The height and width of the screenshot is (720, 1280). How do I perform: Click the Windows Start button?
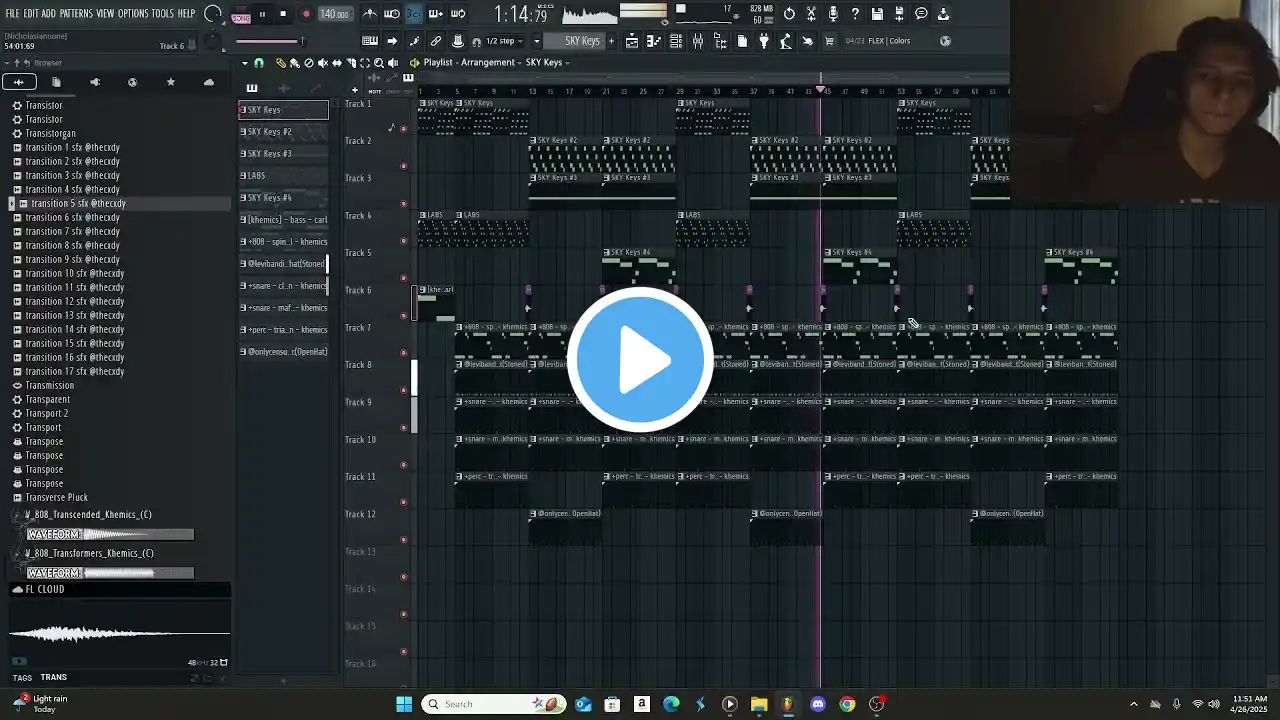coord(404,704)
